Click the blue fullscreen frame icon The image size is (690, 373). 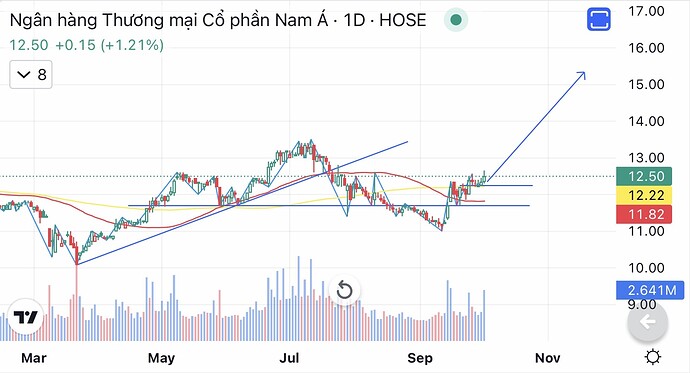point(598,20)
